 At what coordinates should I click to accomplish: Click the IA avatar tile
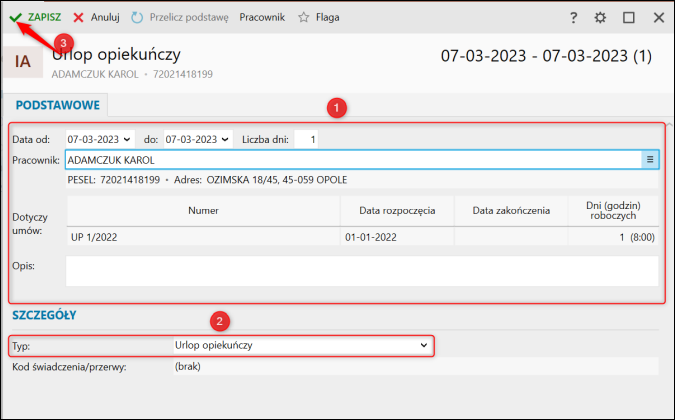pos(23,62)
